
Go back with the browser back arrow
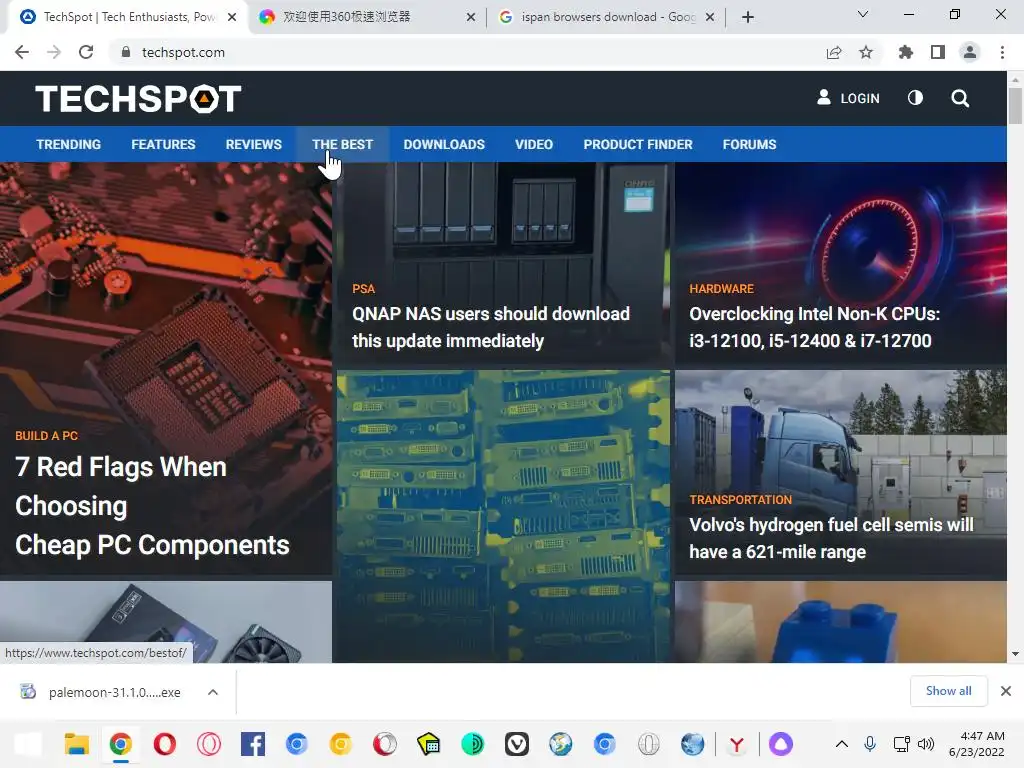click(22, 52)
